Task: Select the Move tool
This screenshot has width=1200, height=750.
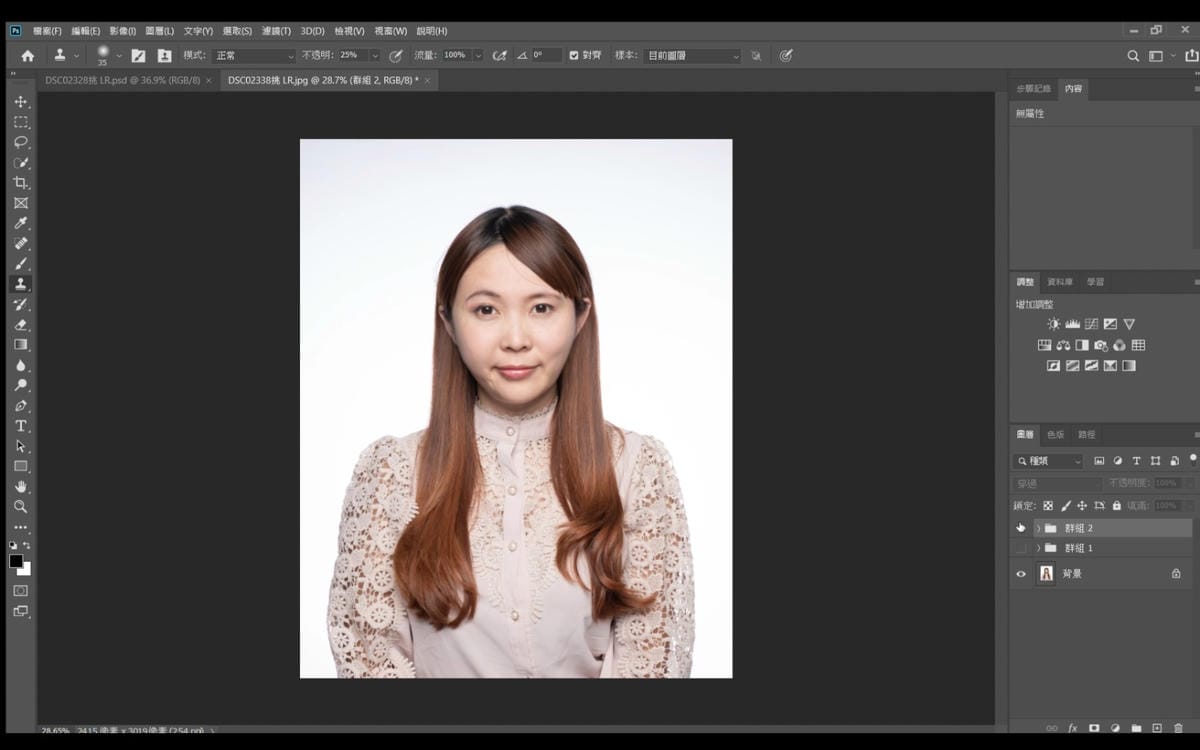Action: [20, 102]
